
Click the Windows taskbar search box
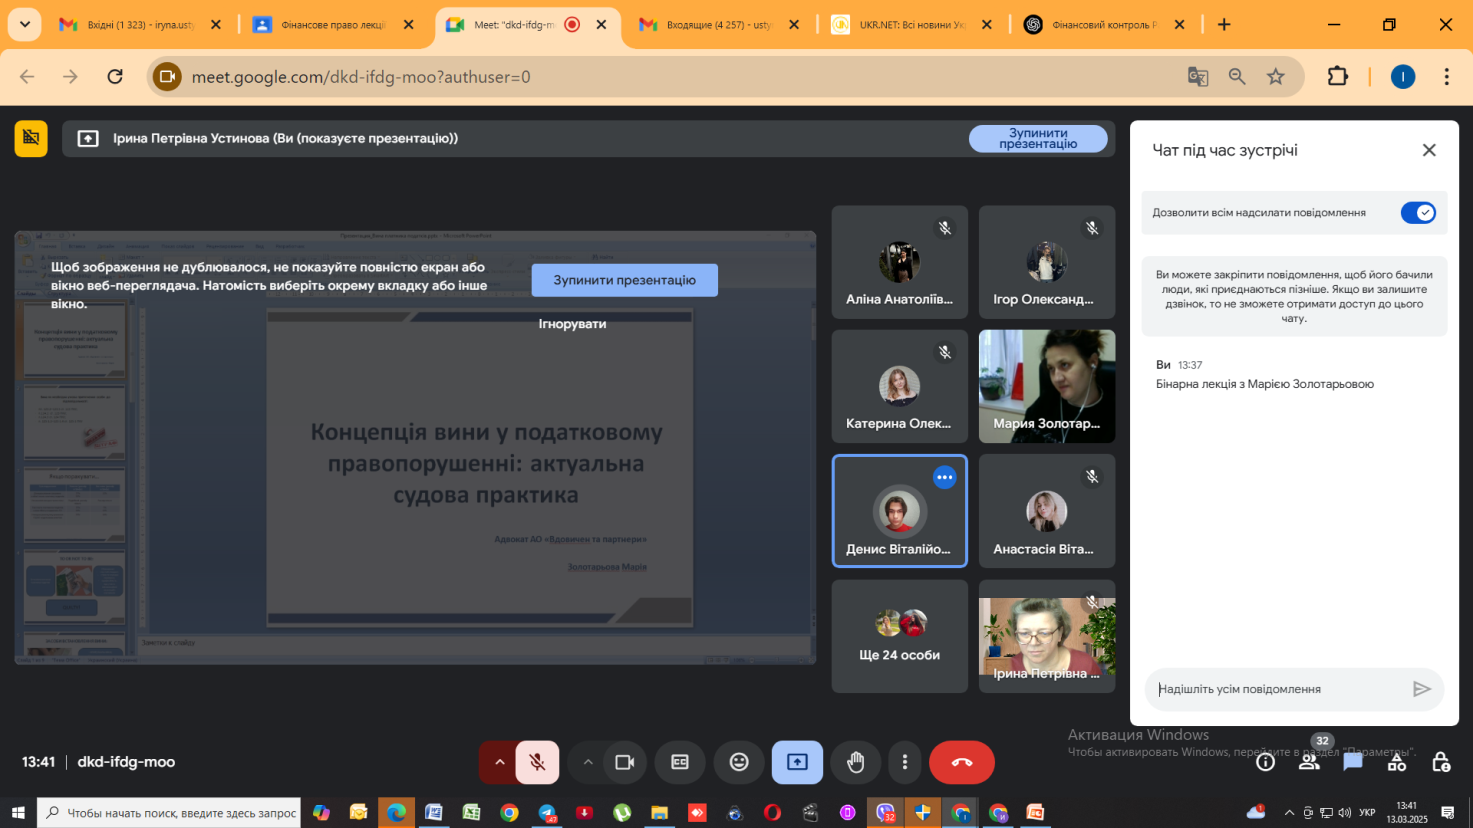(x=169, y=813)
